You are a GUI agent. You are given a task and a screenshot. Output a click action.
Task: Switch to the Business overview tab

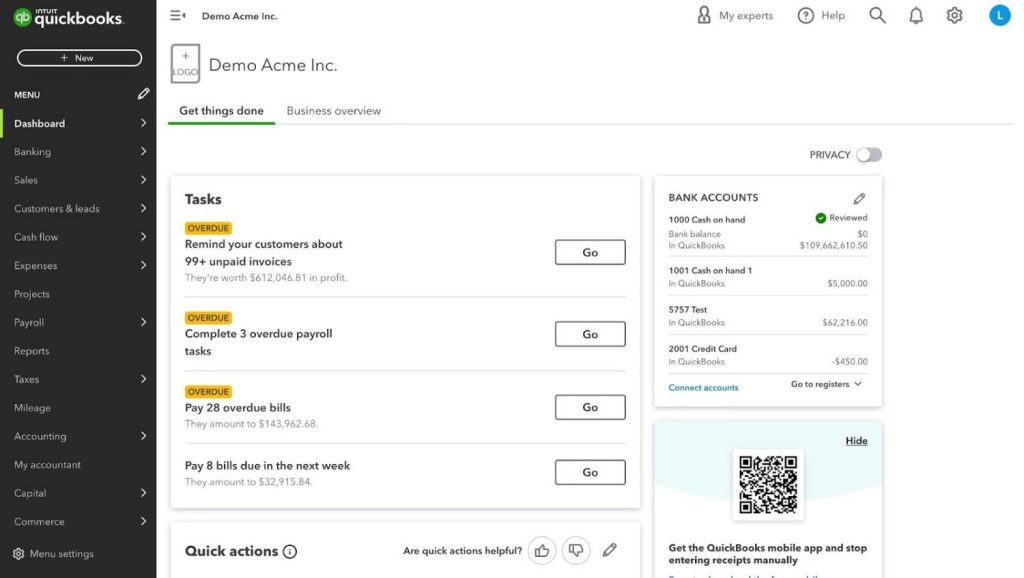pyautogui.click(x=333, y=111)
